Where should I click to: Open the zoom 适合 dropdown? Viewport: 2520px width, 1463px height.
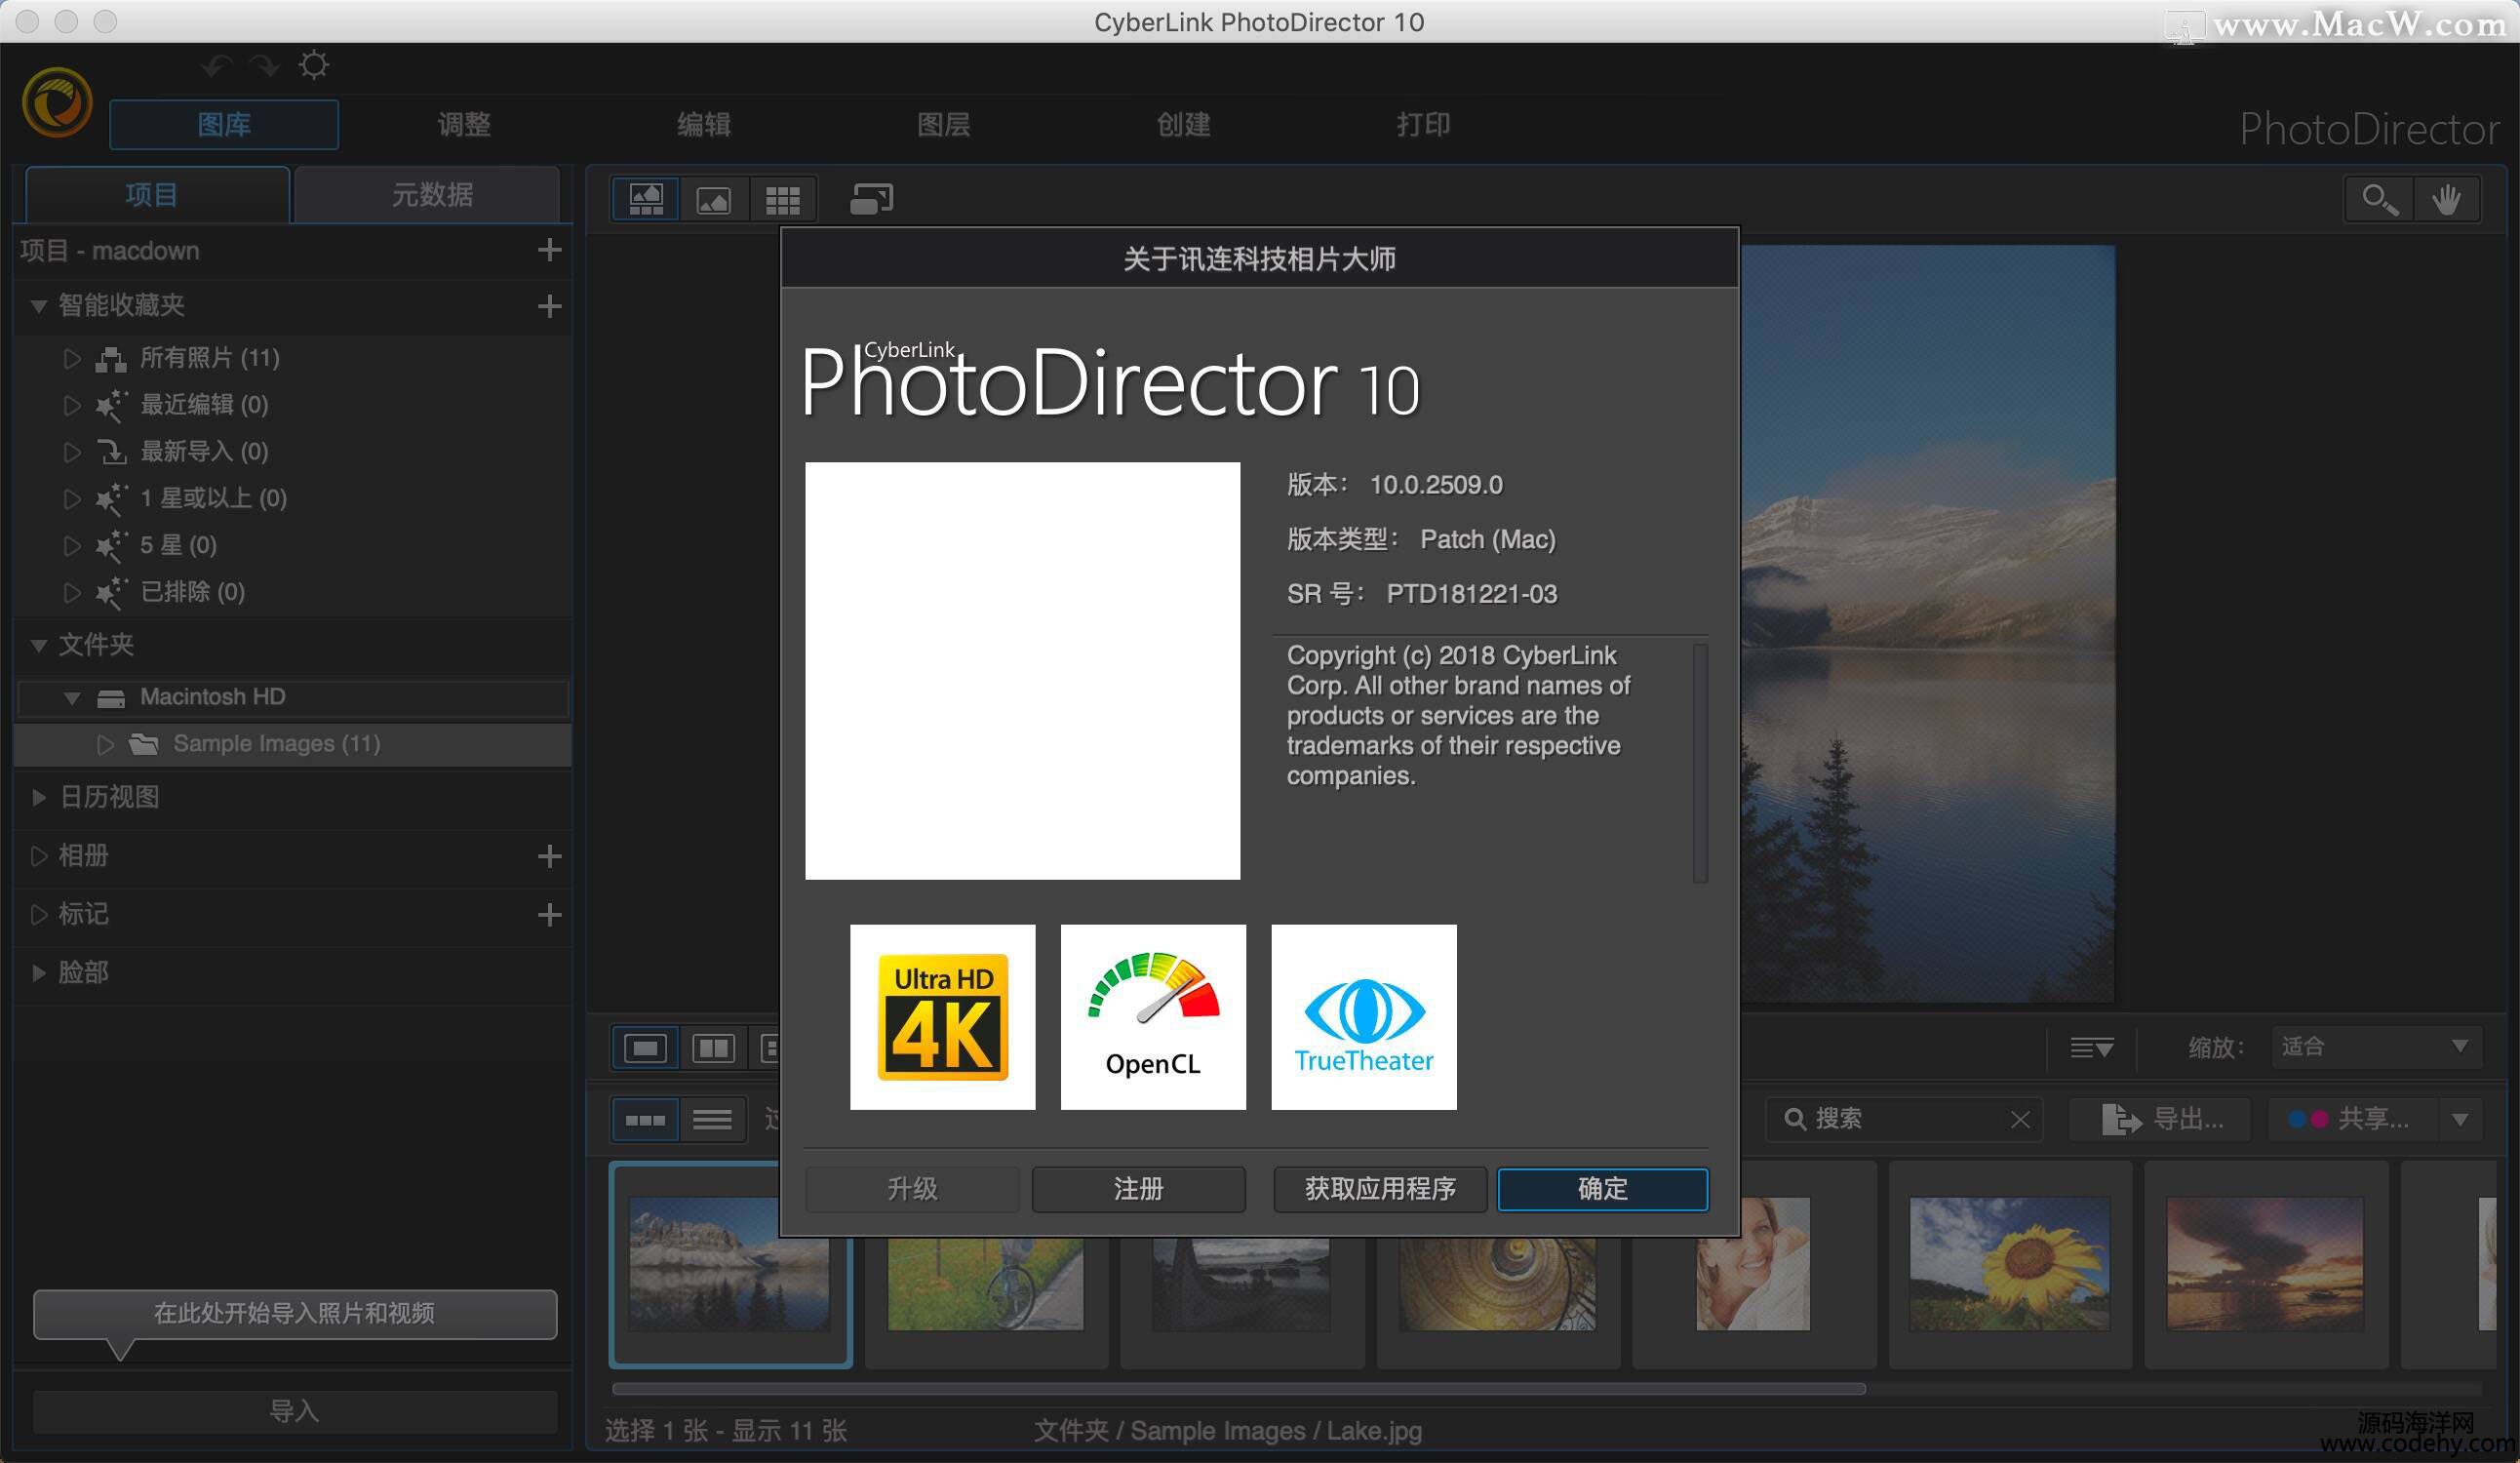point(2376,1047)
